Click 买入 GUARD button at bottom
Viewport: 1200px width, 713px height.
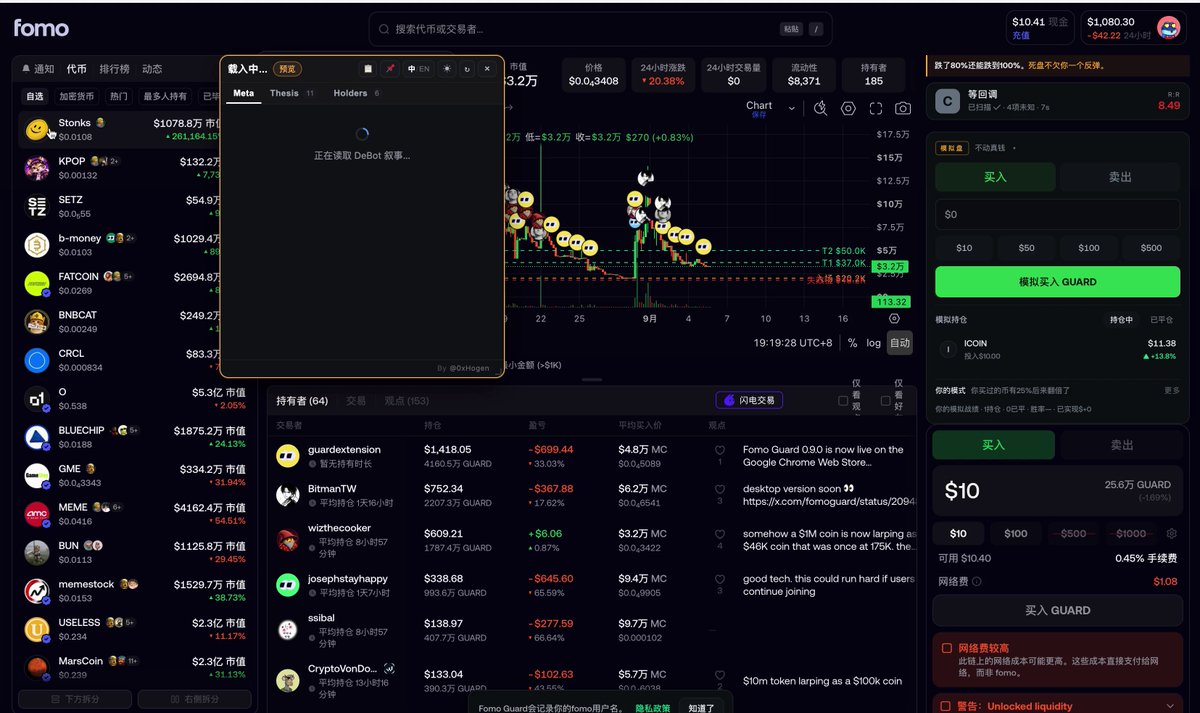[x=1057, y=610]
